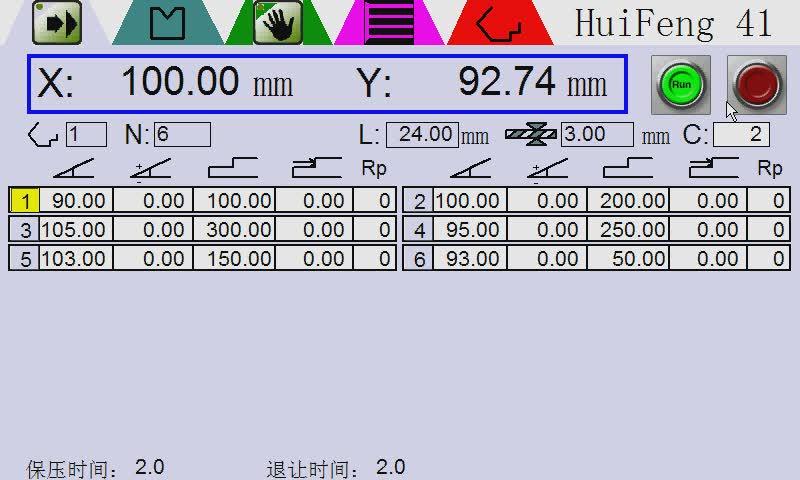Screen dimensions: 800x480
Task: Click the left retract distance icon
Action: pyautogui.click(x=316, y=168)
